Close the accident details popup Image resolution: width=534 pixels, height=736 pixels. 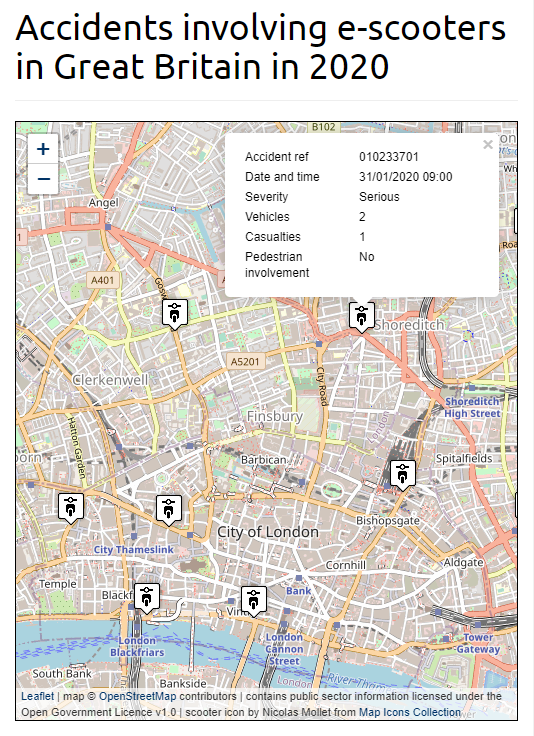pos(488,145)
